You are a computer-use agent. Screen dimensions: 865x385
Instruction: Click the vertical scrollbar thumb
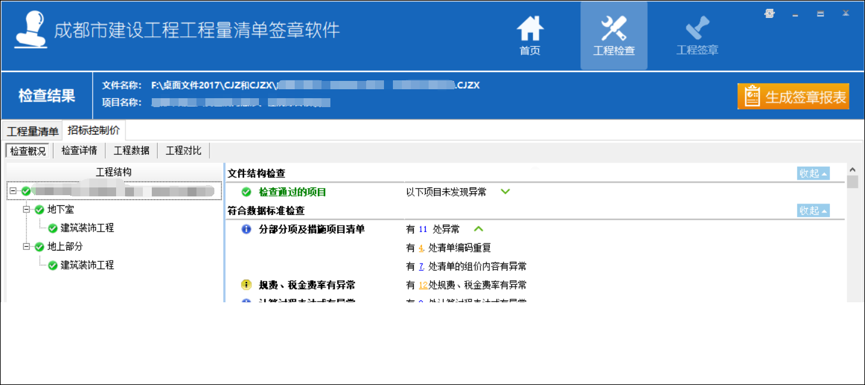(x=853, y=181)
